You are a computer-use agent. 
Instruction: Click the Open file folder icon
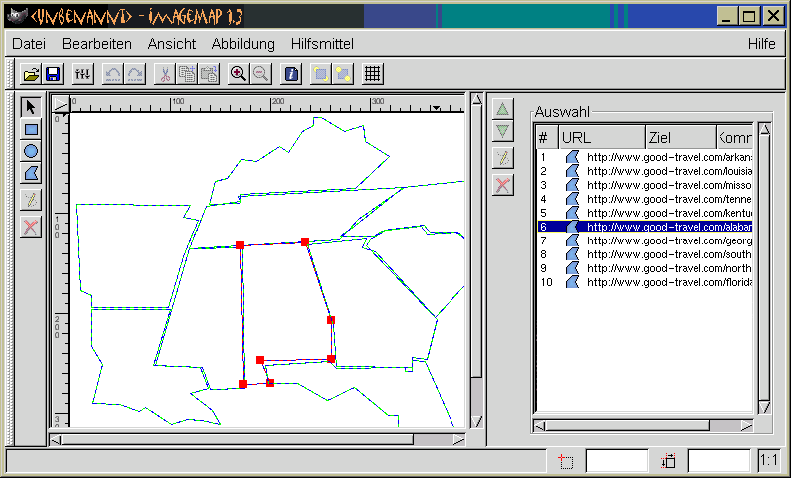click(31, 74)
